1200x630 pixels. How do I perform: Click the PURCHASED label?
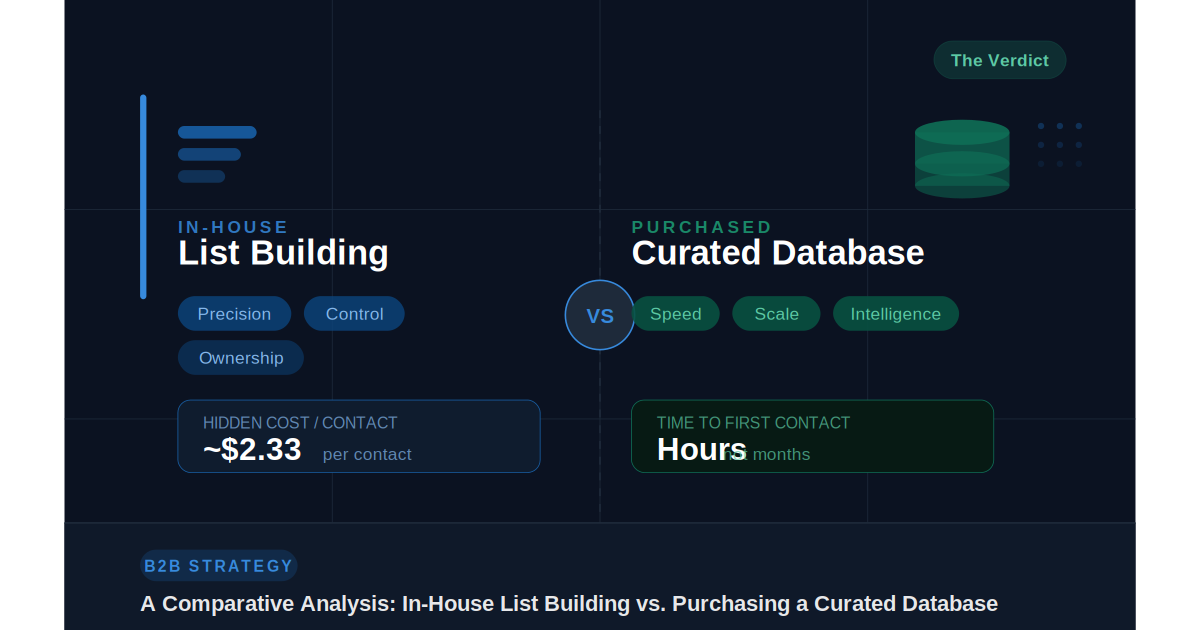[702, 227]
